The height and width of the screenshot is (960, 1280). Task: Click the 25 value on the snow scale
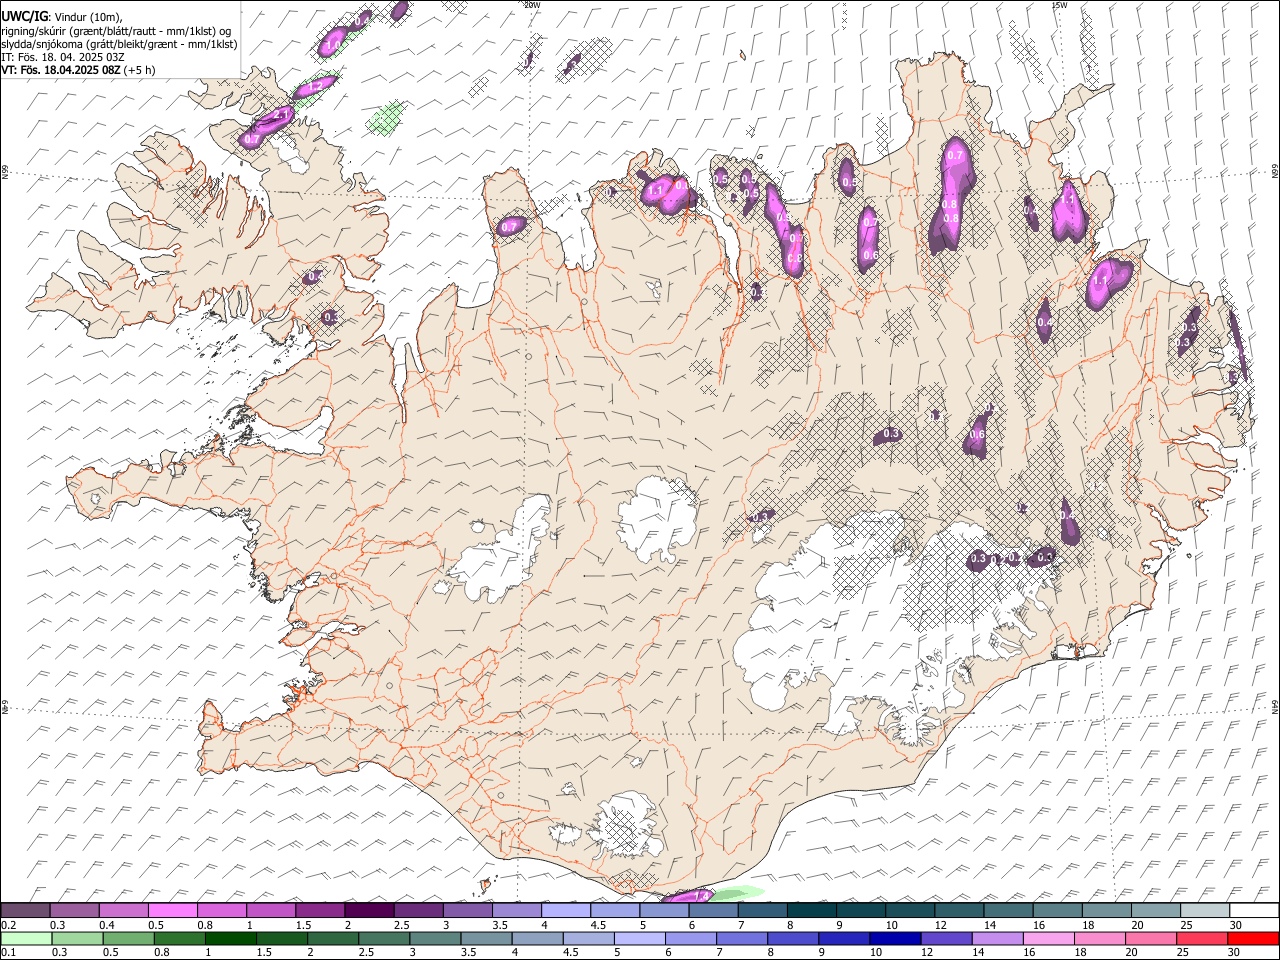(x=1186, y=925)
